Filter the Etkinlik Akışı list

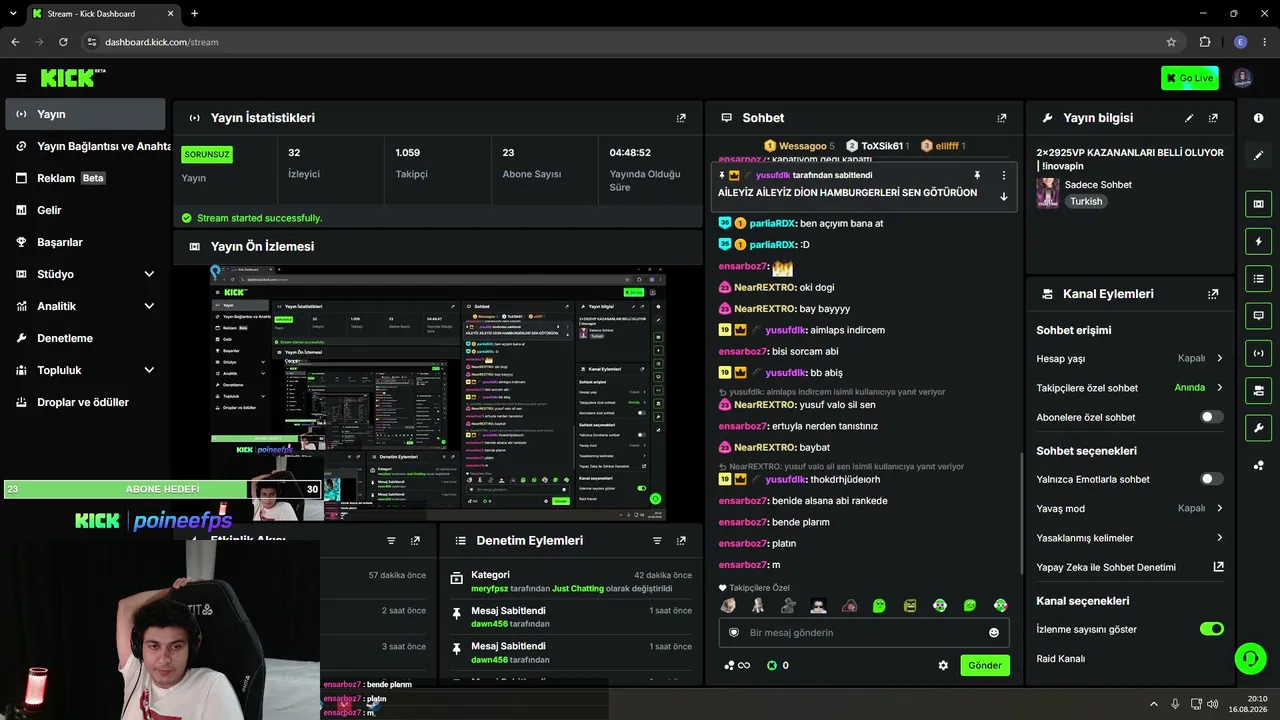click(x=391, y=541)
